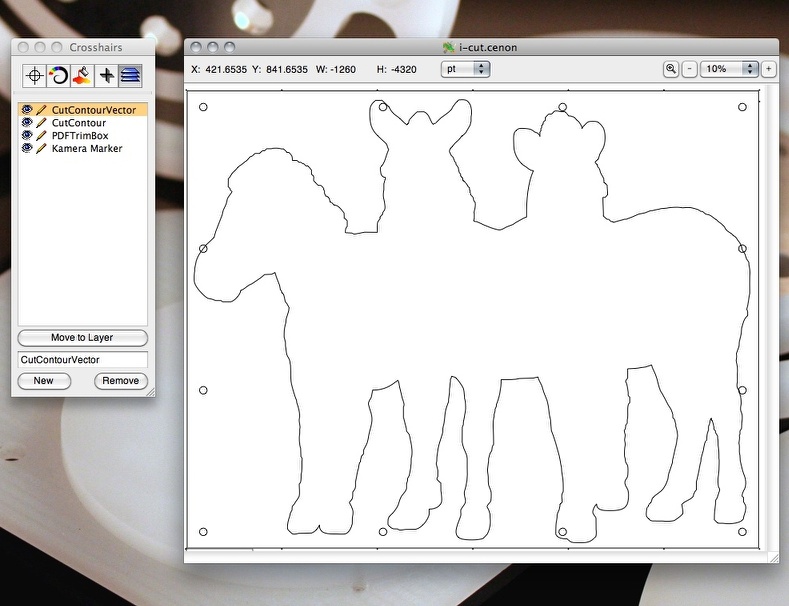Switch to the Layers stack inspector

click(130, 75)
